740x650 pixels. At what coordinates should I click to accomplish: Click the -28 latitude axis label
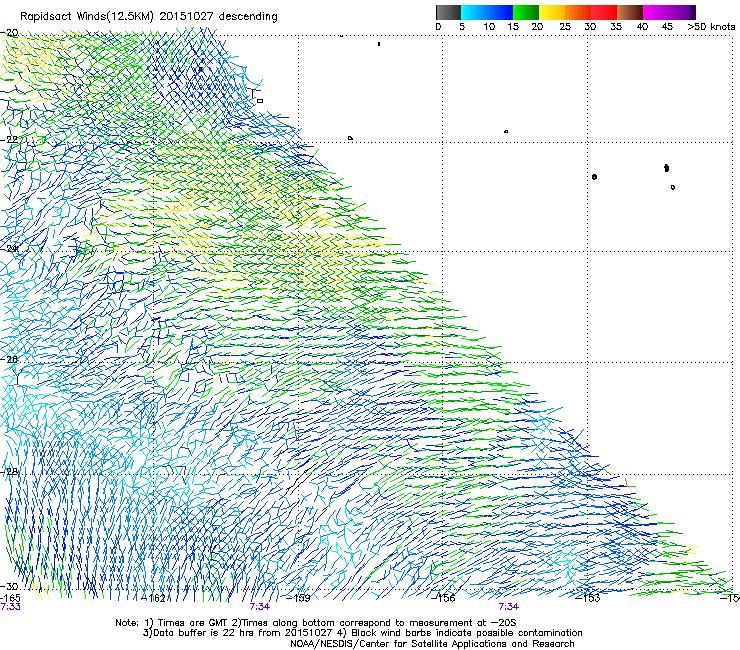tap(10, 472)
